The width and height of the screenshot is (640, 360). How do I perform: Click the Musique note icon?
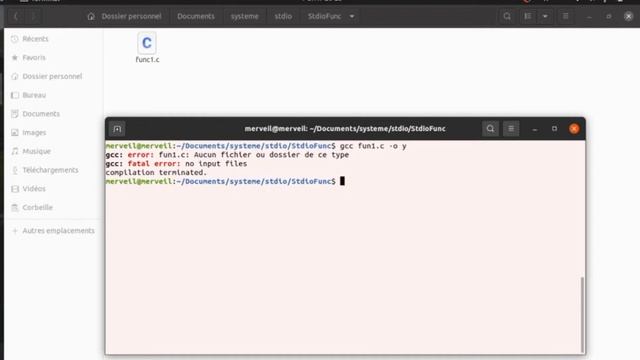15,151
